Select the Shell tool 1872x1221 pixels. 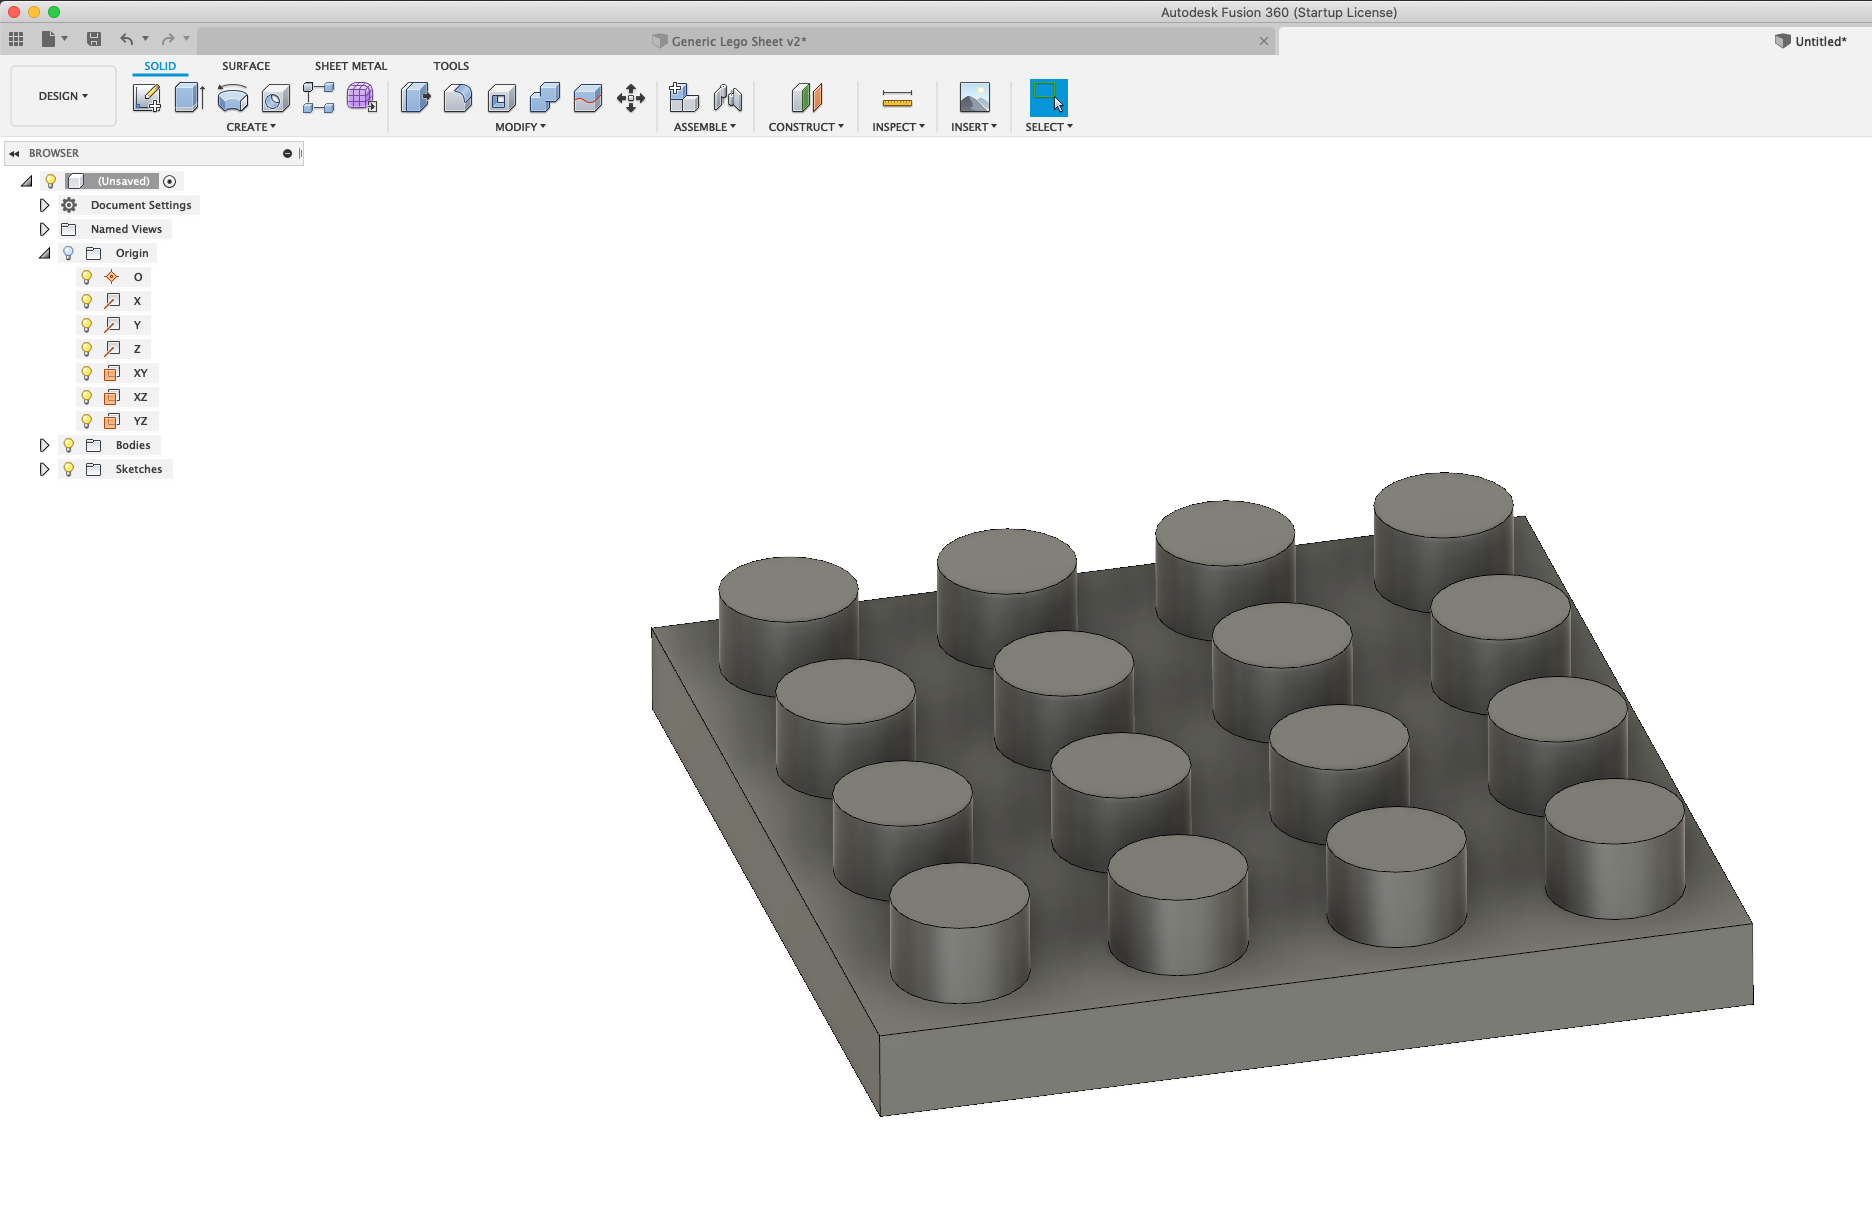click(501, 98)
